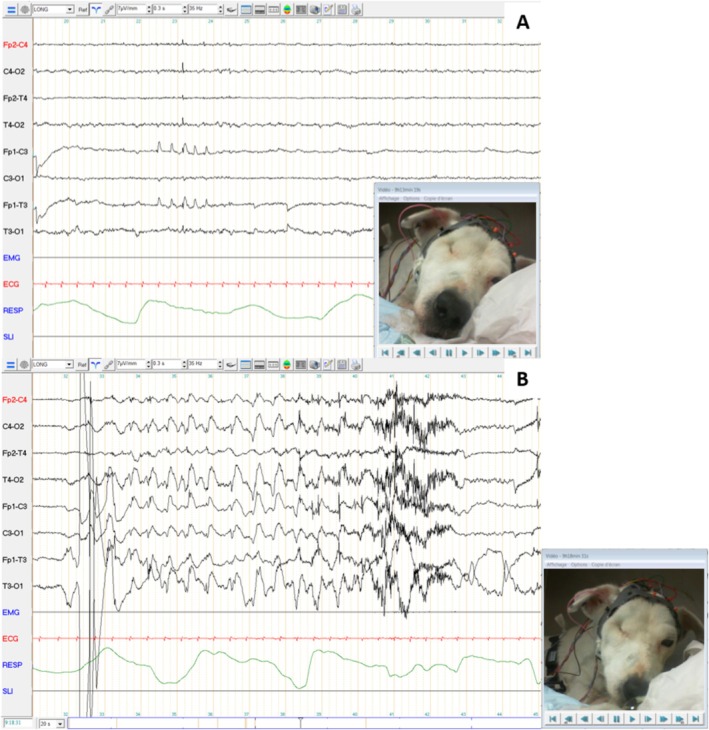
Task: Skip to video end in panel A video window
Action: click(528, 352)
